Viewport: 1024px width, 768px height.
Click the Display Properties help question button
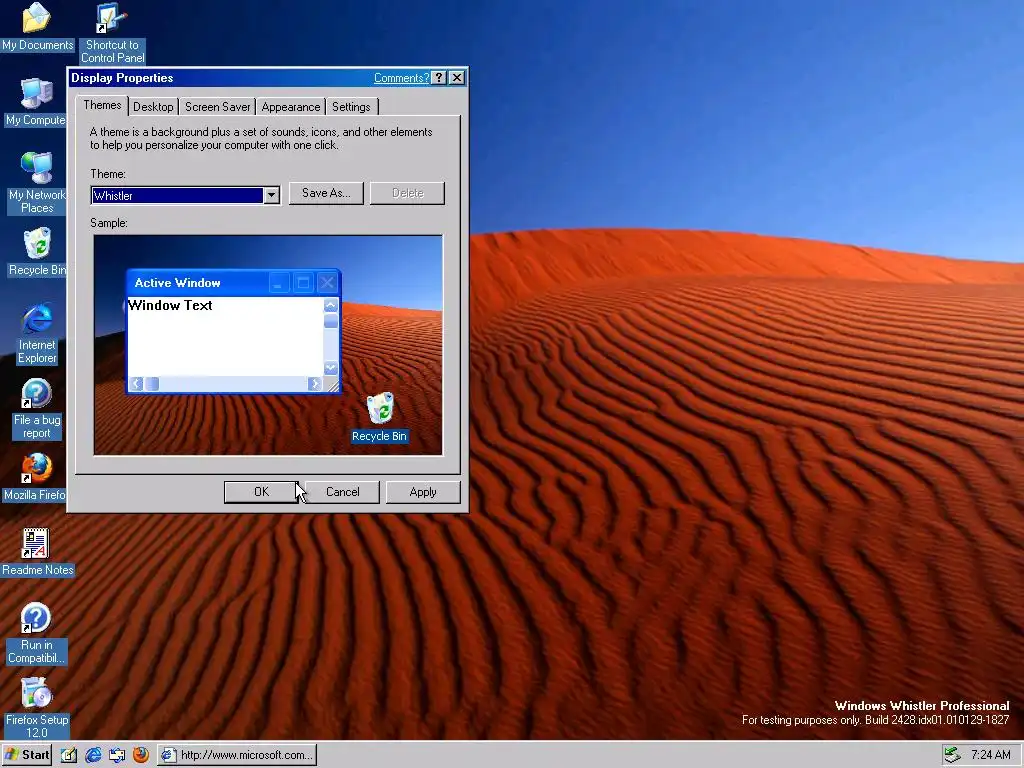click(439, 78)
